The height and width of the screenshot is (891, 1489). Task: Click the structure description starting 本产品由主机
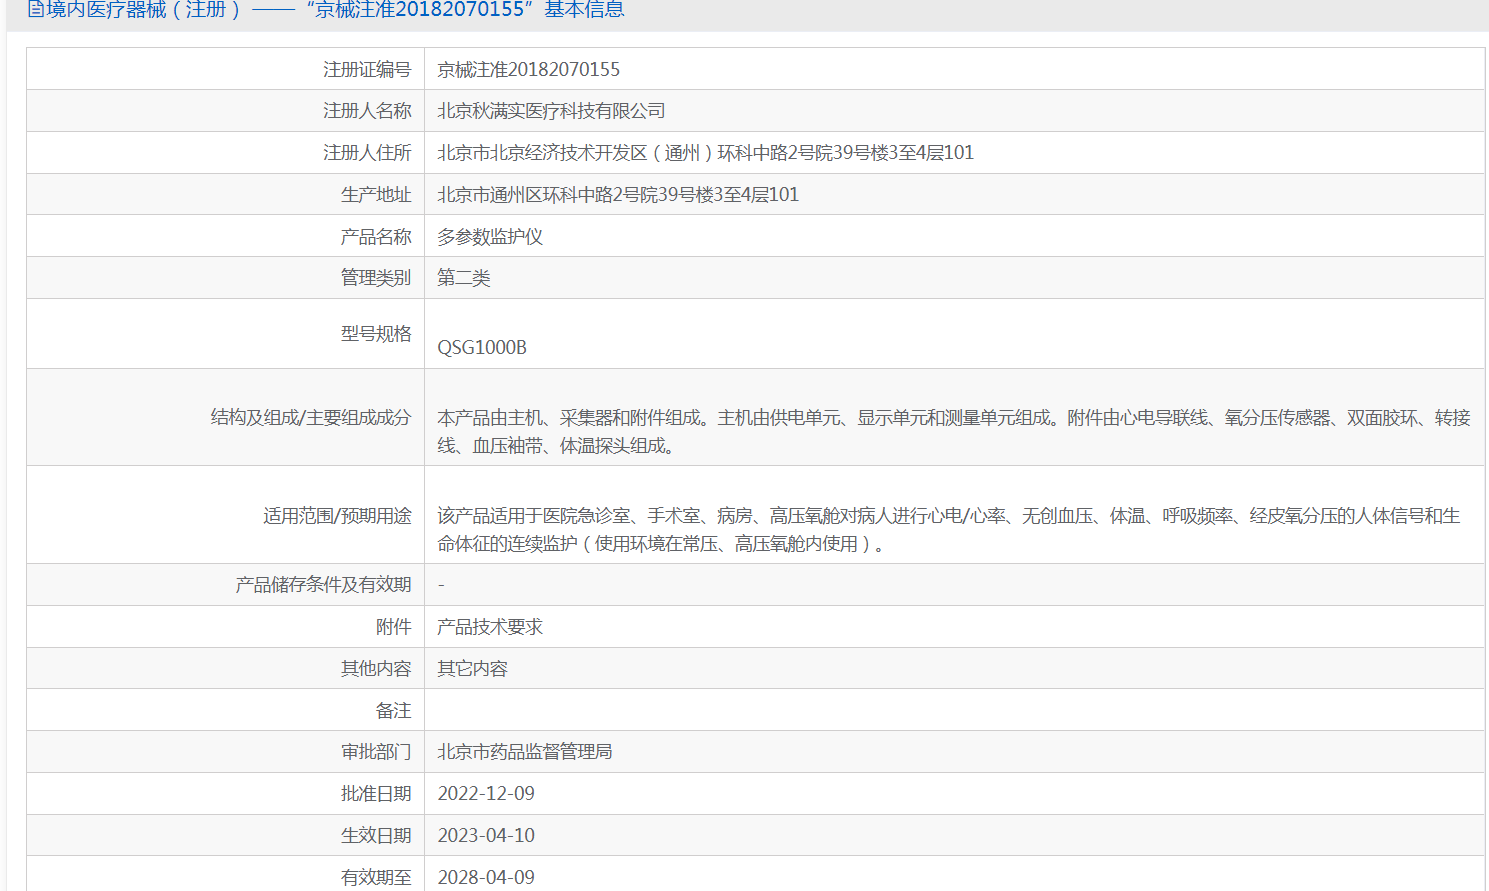[x=954, y=431]
